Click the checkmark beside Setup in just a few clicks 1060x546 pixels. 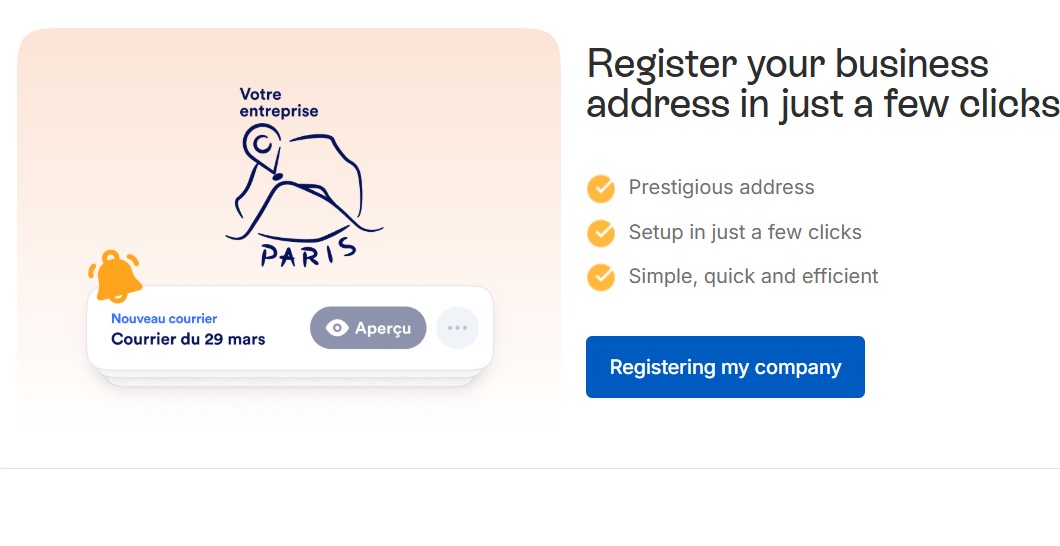tap(601, 233)
